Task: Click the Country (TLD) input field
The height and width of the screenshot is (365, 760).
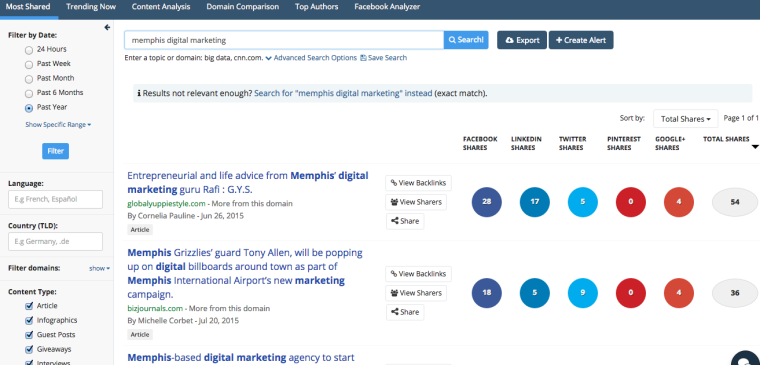Action: click(55, 241)
